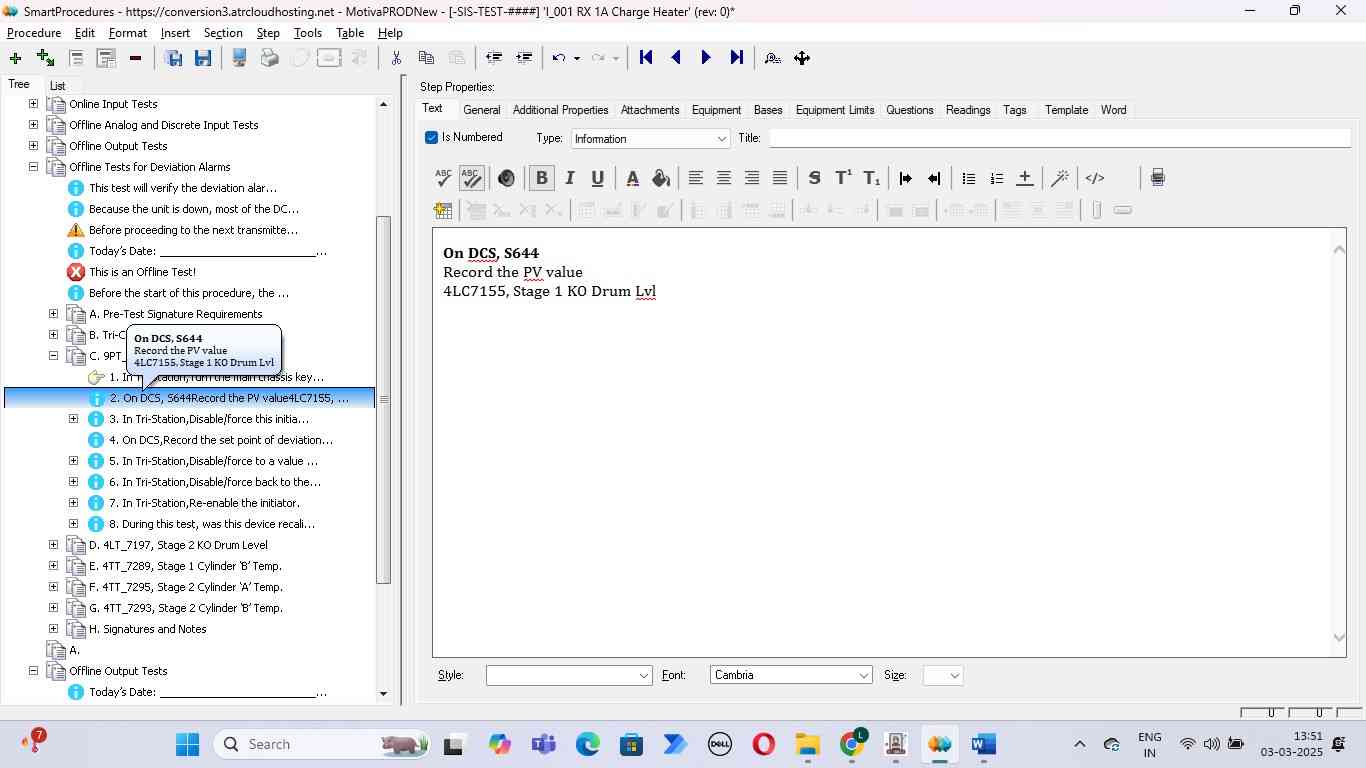Switch to the General tab

click(481, 110)
